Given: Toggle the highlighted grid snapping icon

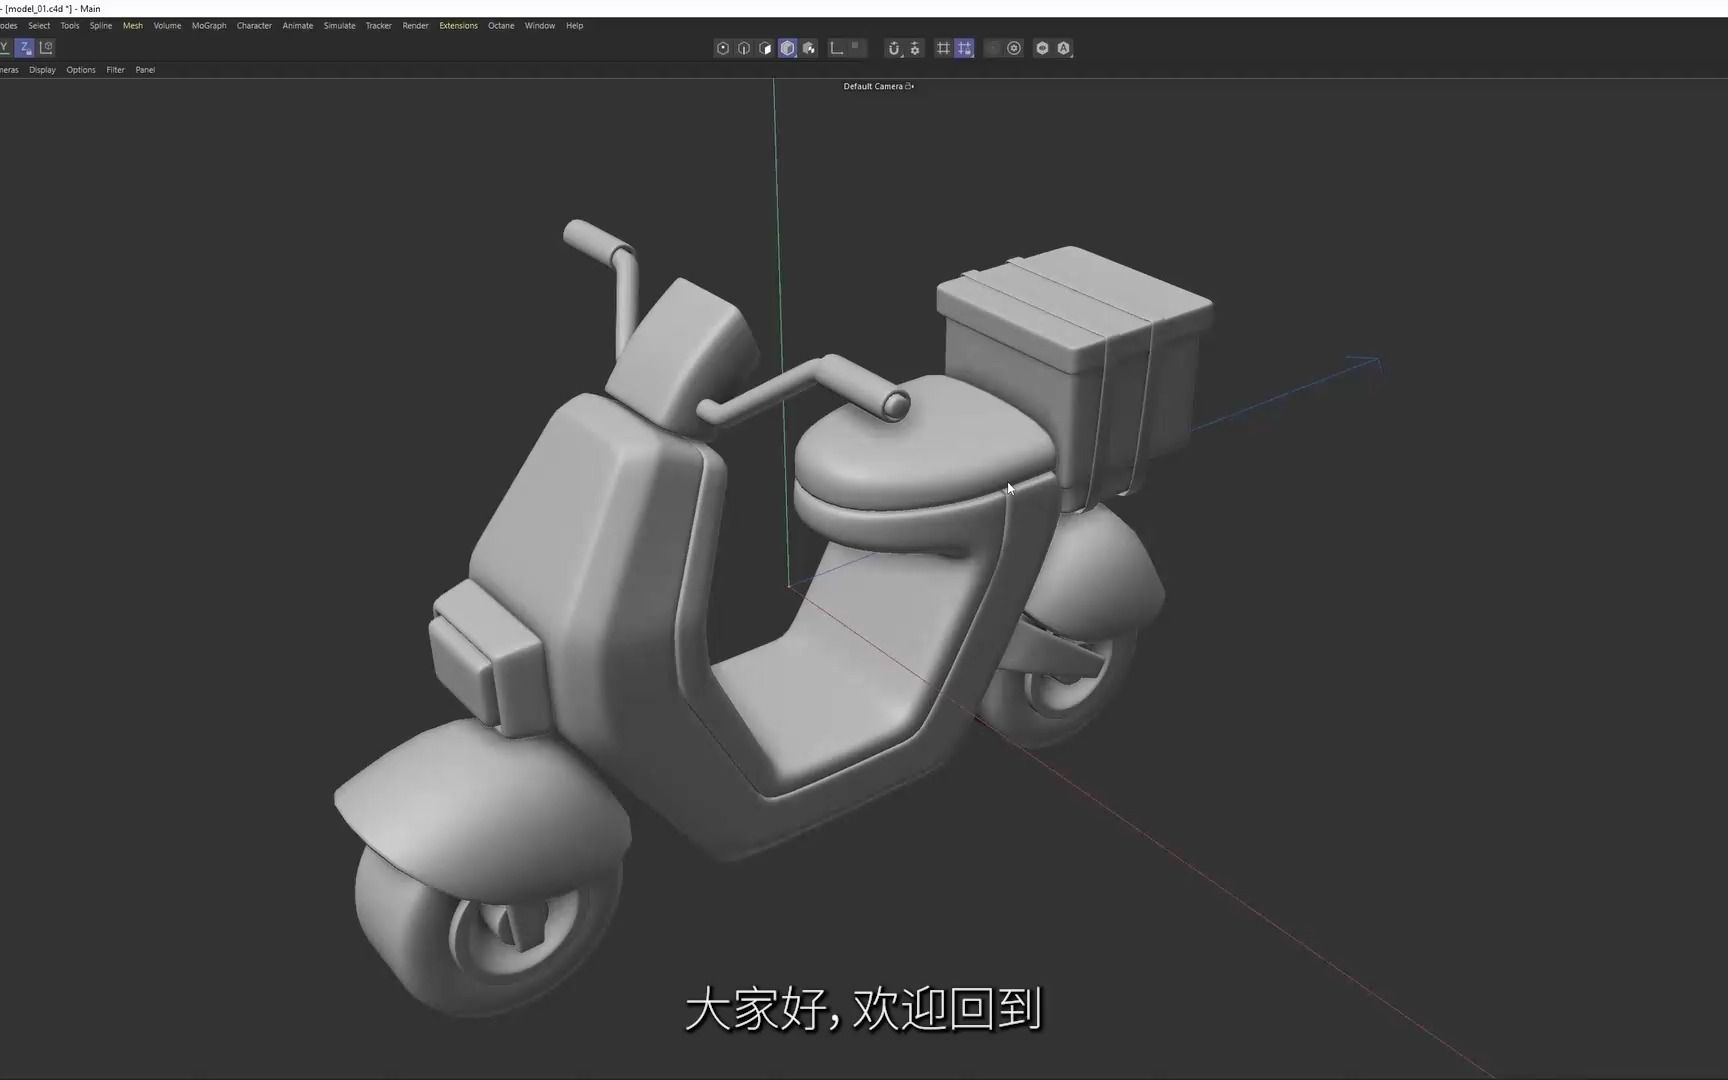Looking at the screenshot, I should [x=964, y=48].
